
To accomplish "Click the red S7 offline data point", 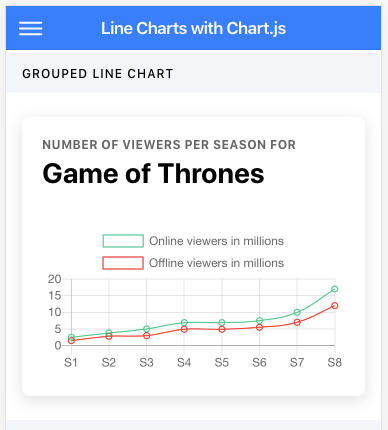I will pos(297,322).
